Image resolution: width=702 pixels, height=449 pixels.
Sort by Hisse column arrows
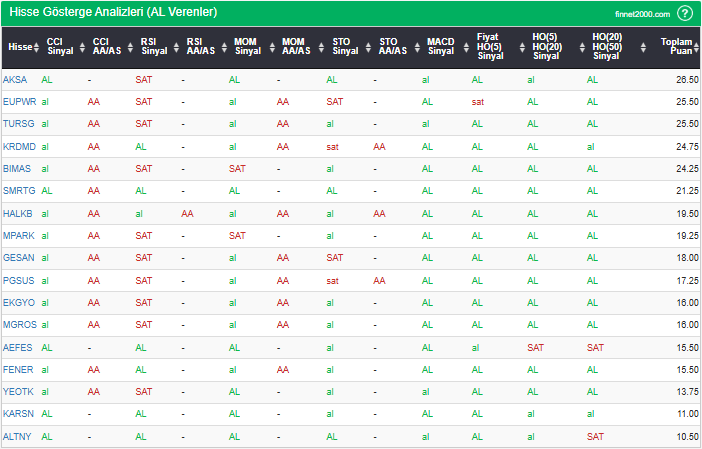pyautogui.click(x=36, y=47)
